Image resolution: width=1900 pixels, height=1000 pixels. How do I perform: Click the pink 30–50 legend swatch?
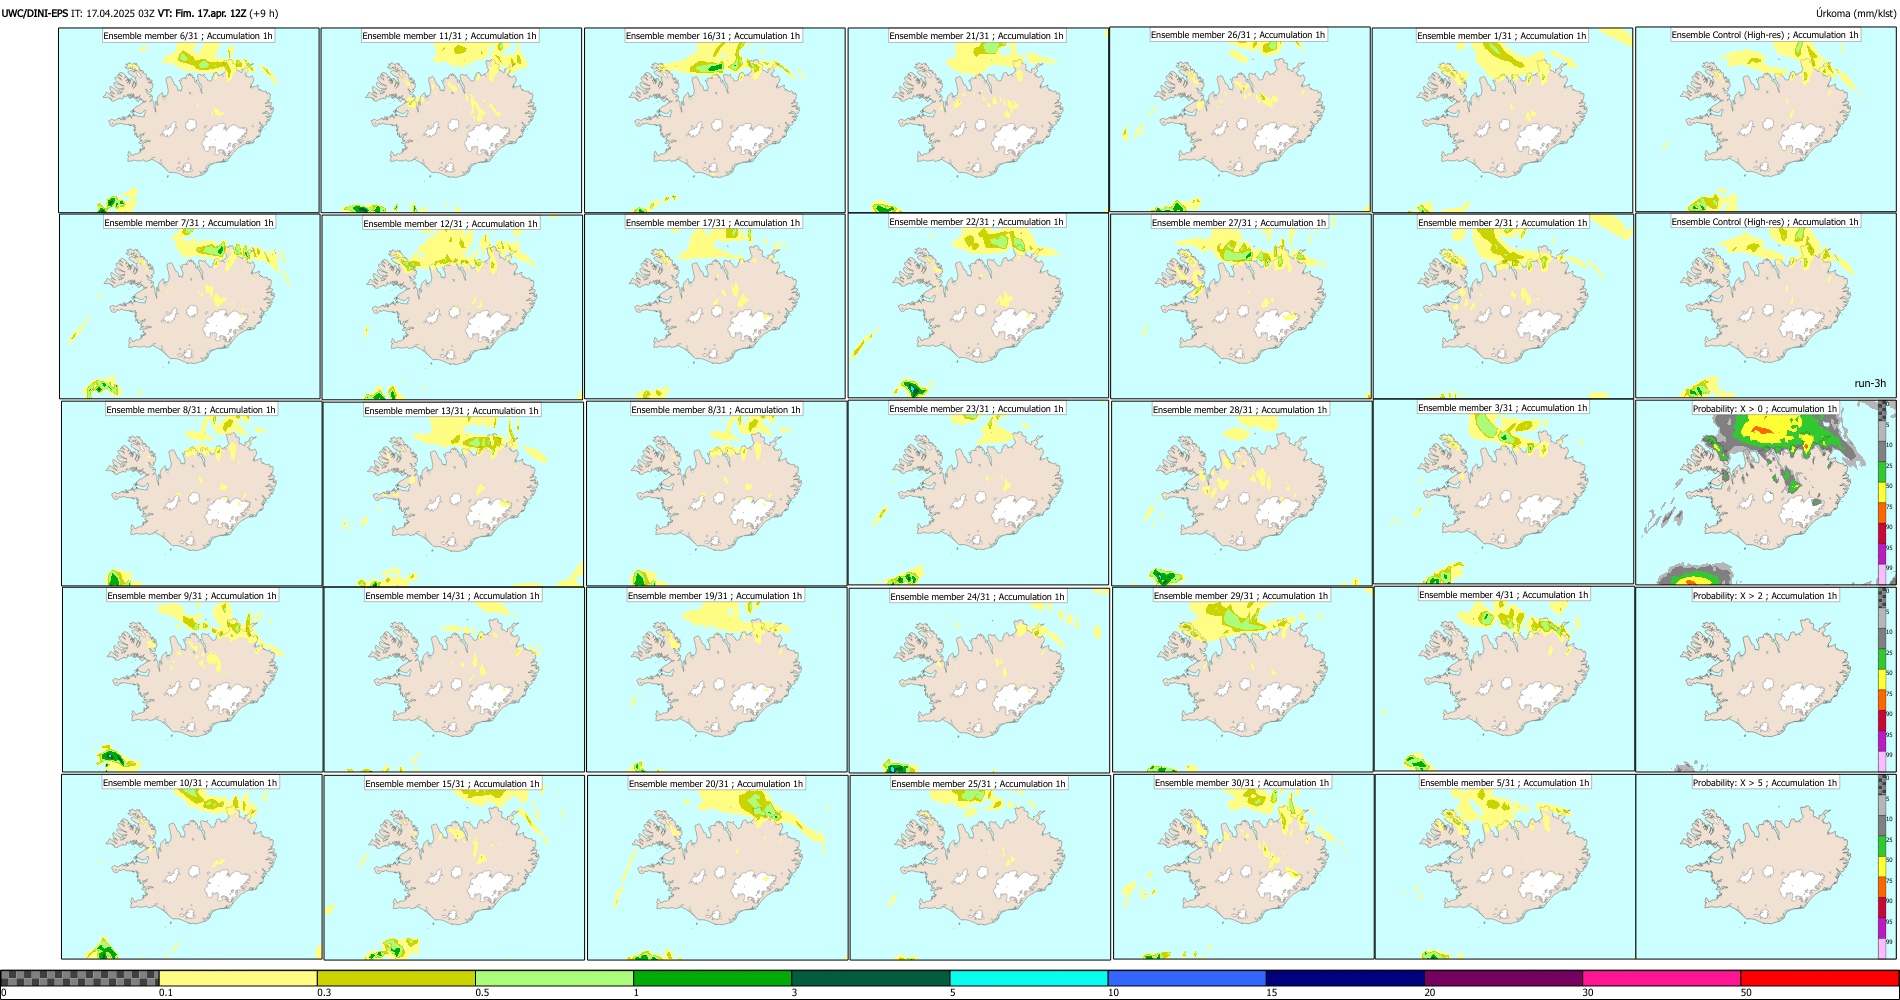point(1661,978)
